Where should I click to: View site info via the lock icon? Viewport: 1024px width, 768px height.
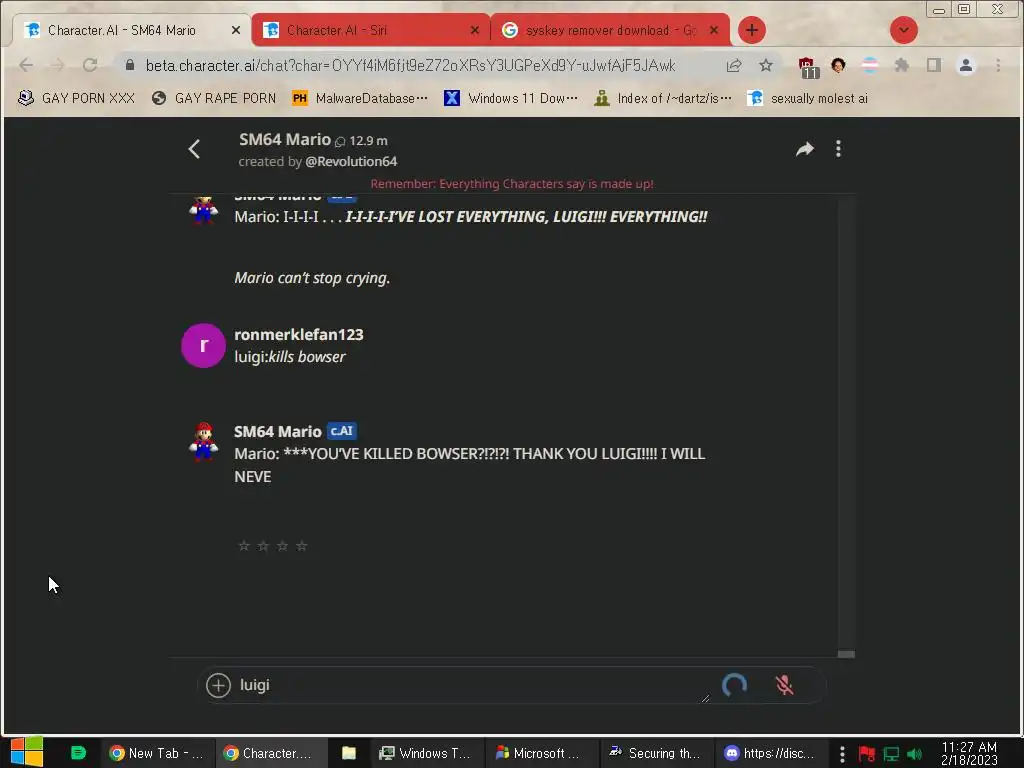coord(129,65)
